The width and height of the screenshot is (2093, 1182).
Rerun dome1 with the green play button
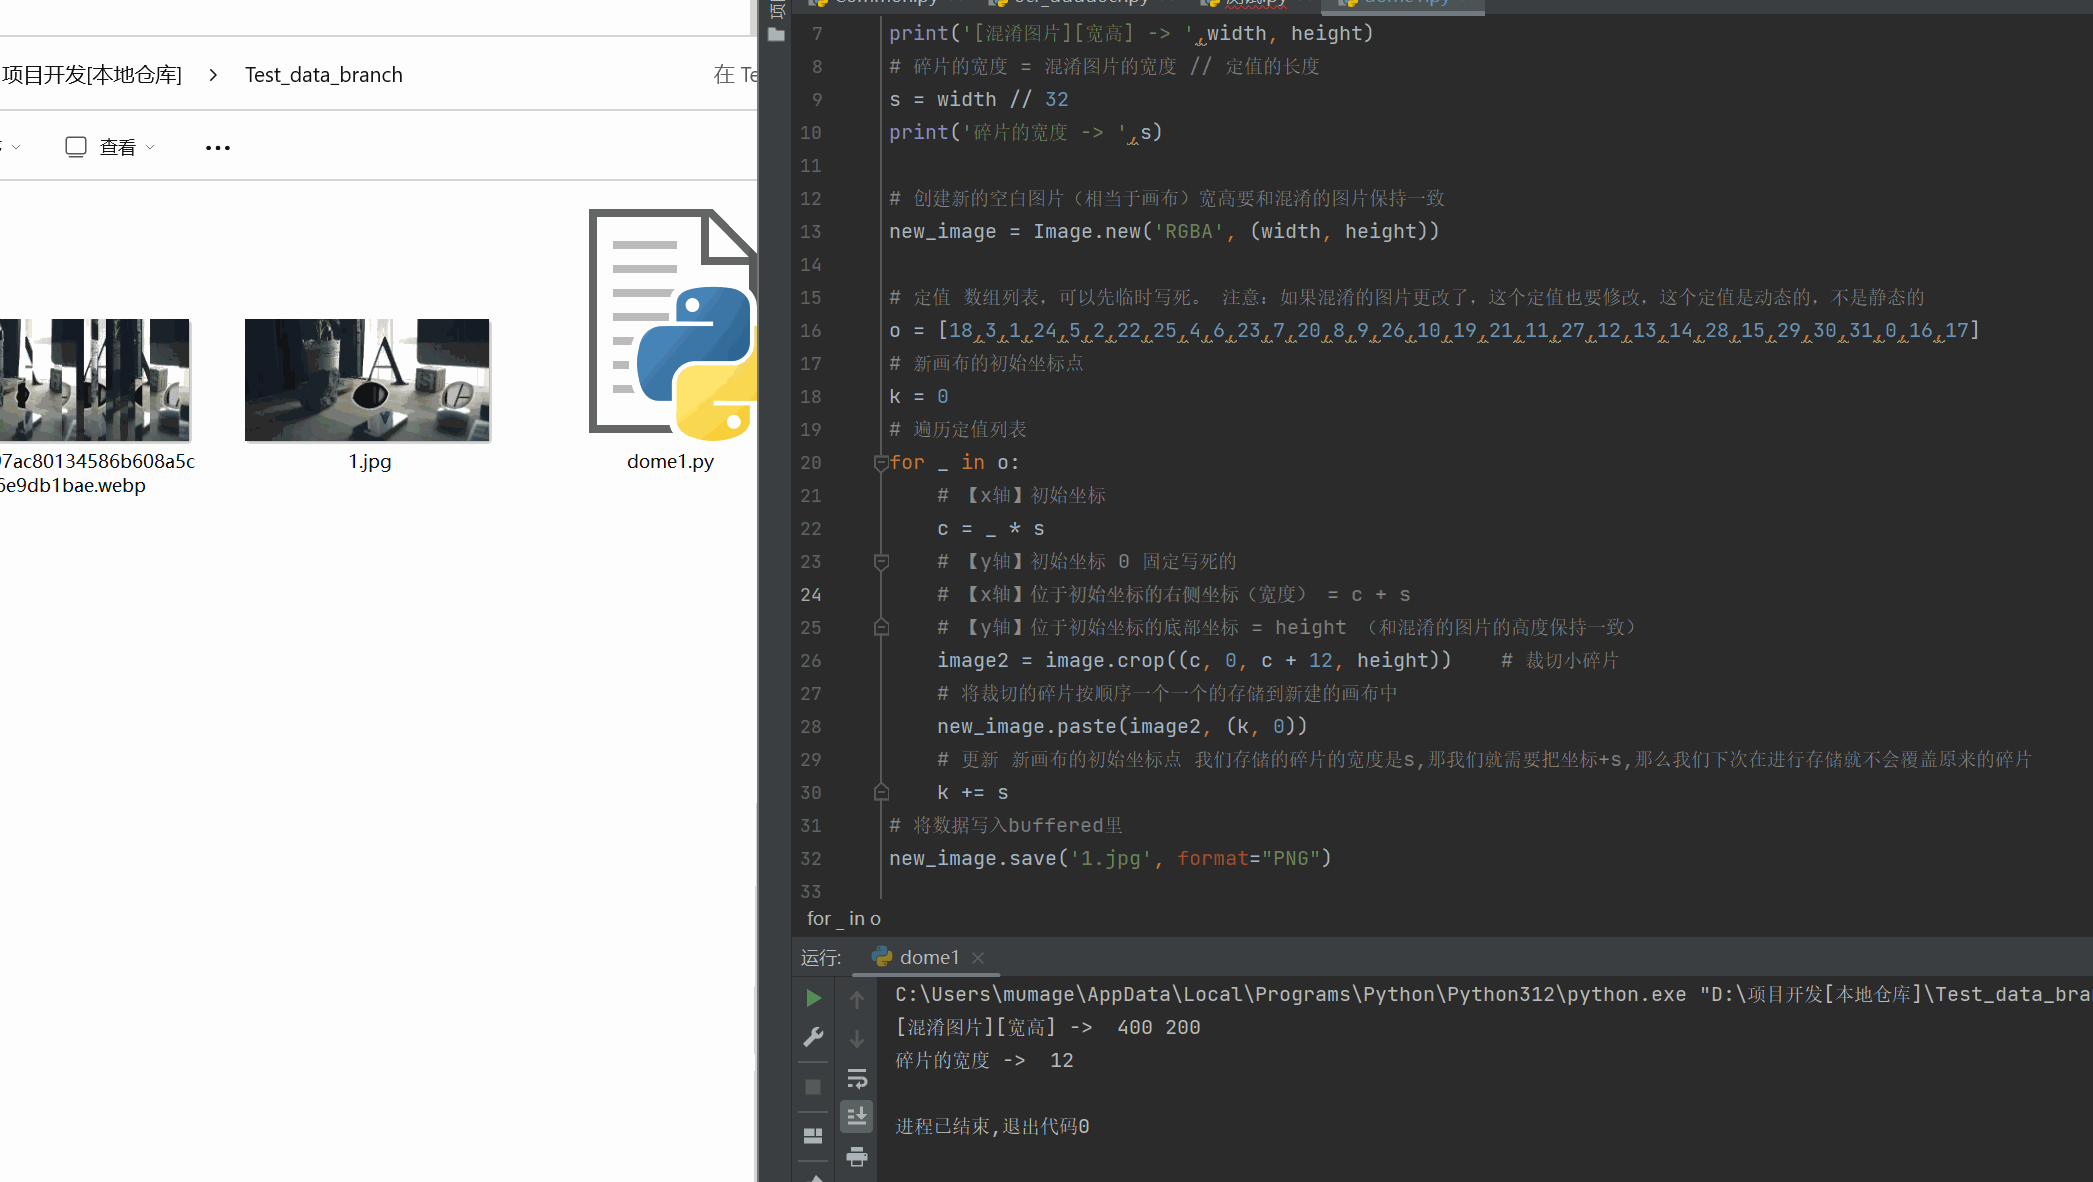pyautogui.click(x=813, y=998)
